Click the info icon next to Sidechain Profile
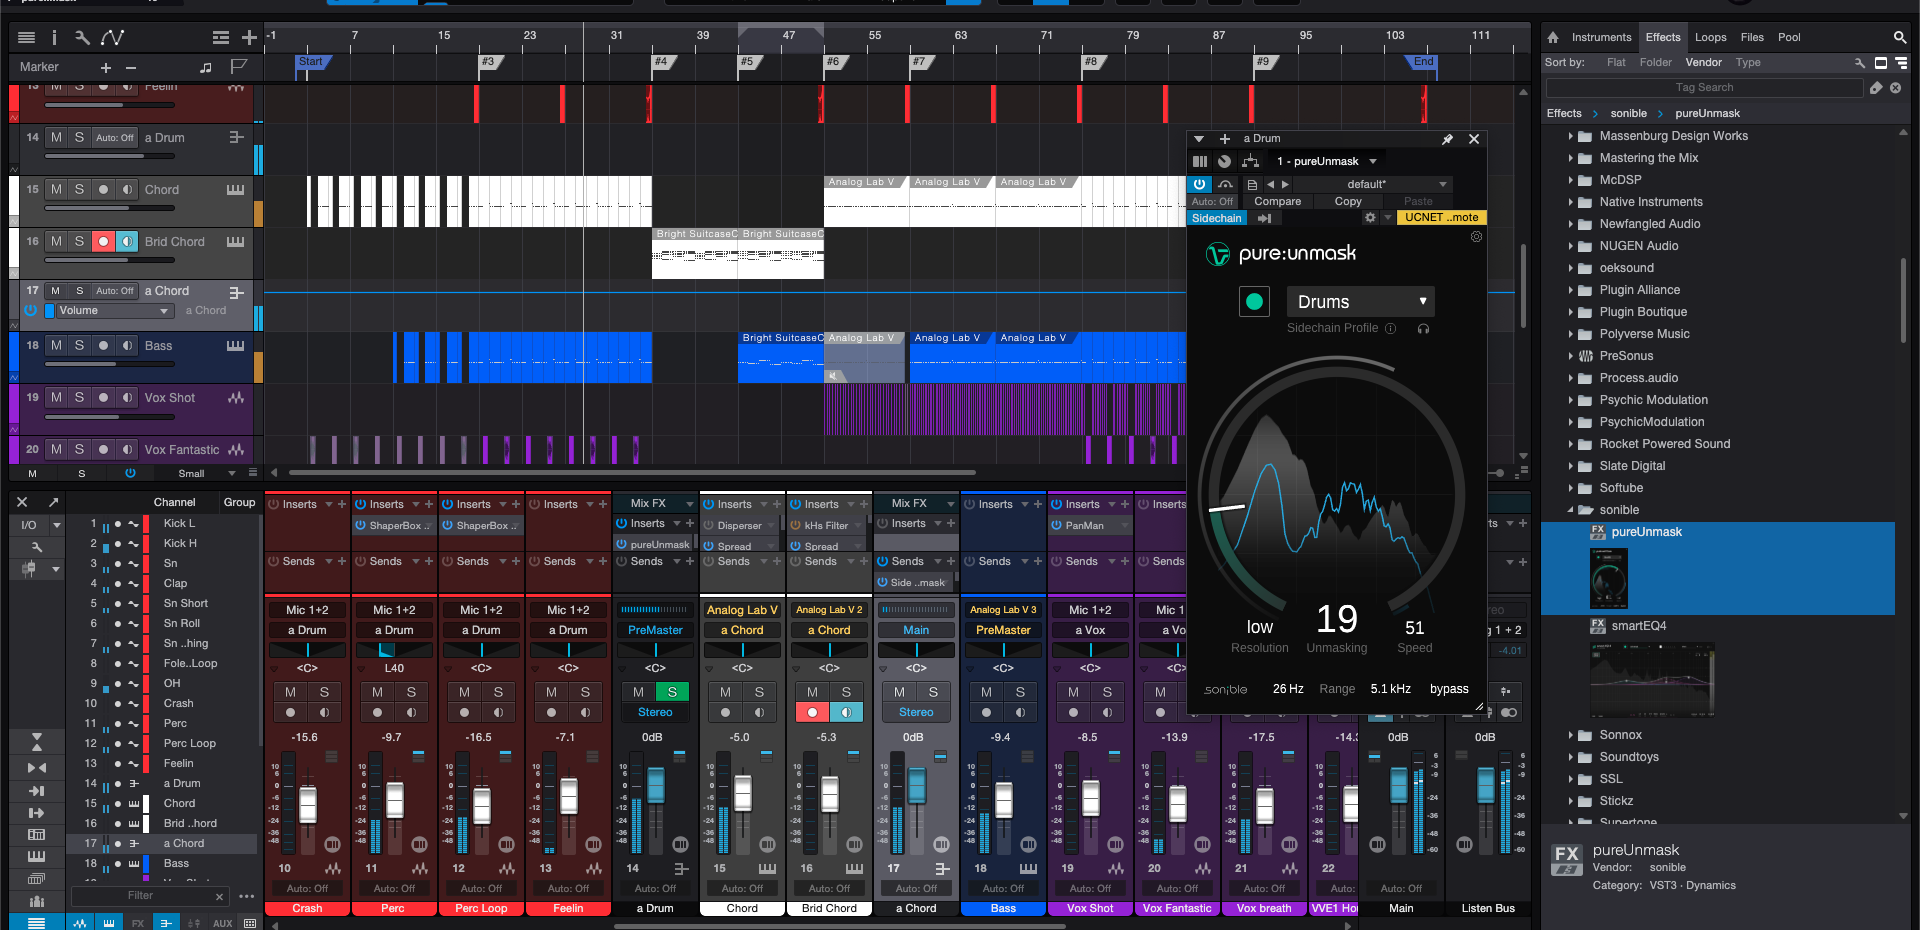 pyautogui.click(x=1390, y=328)
